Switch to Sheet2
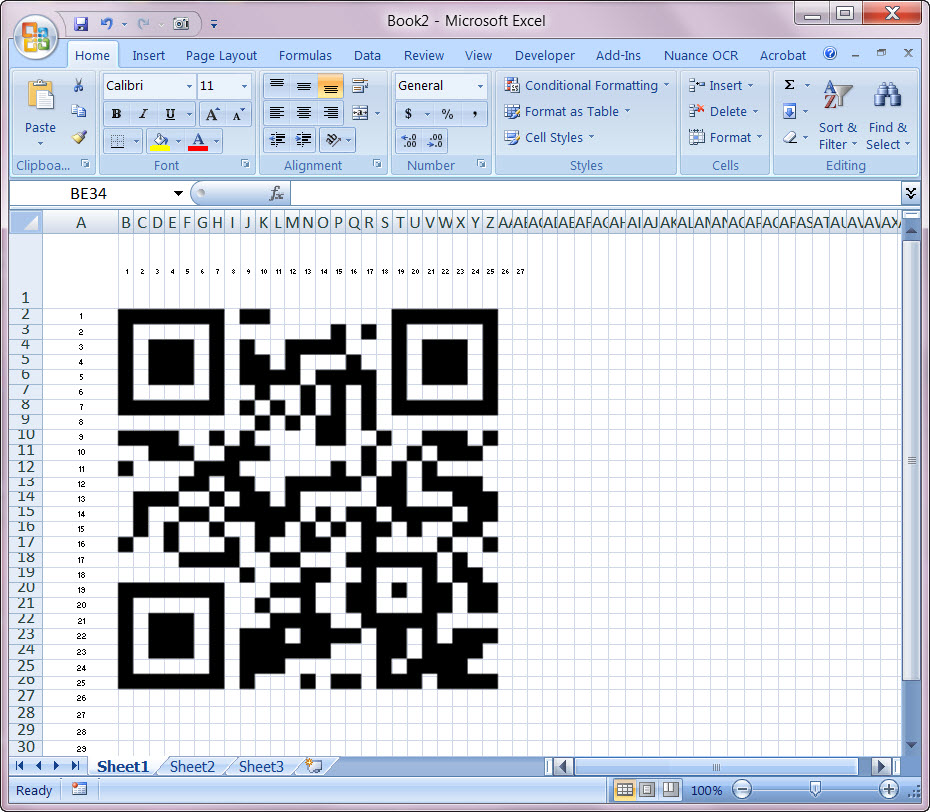Image resolution: width=930 pixels, height=812 pixels. [x=191, y=766]
